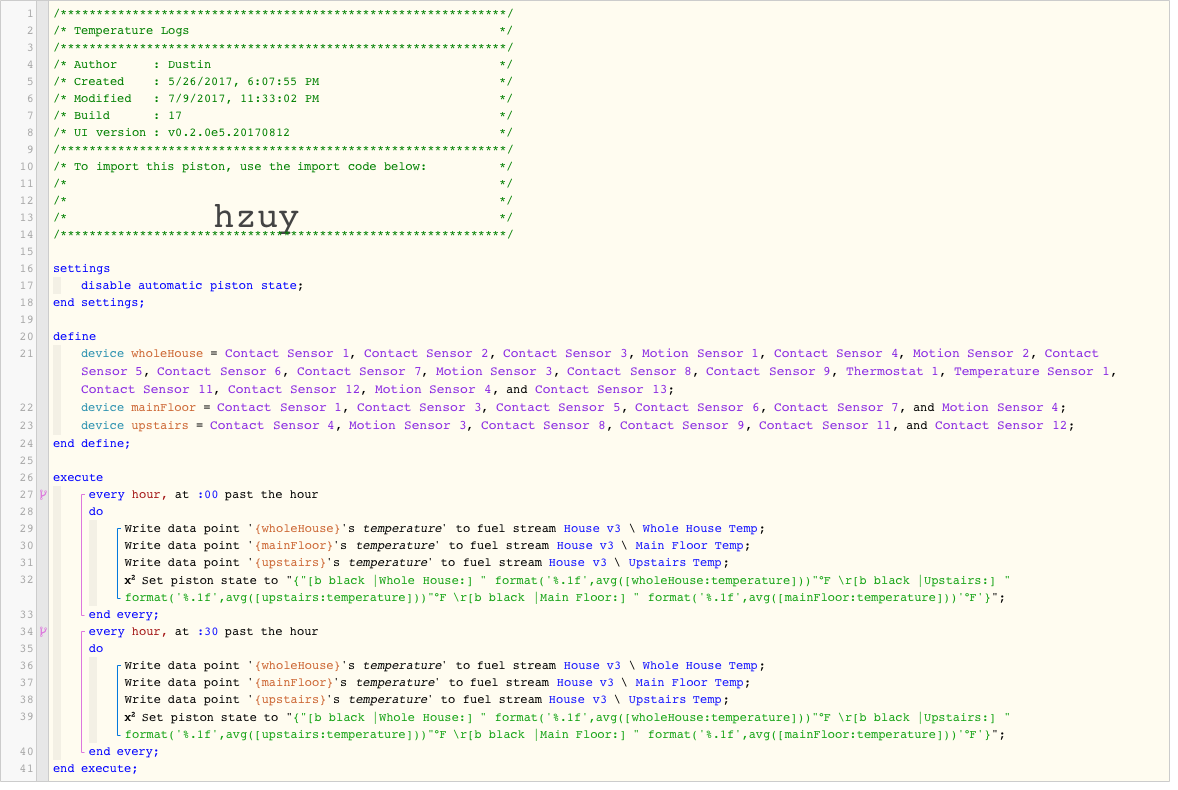This screenshot has width=1178, height=790.
Task: Select the mainFloor variable name on line 22
Action: coord(163,408)
